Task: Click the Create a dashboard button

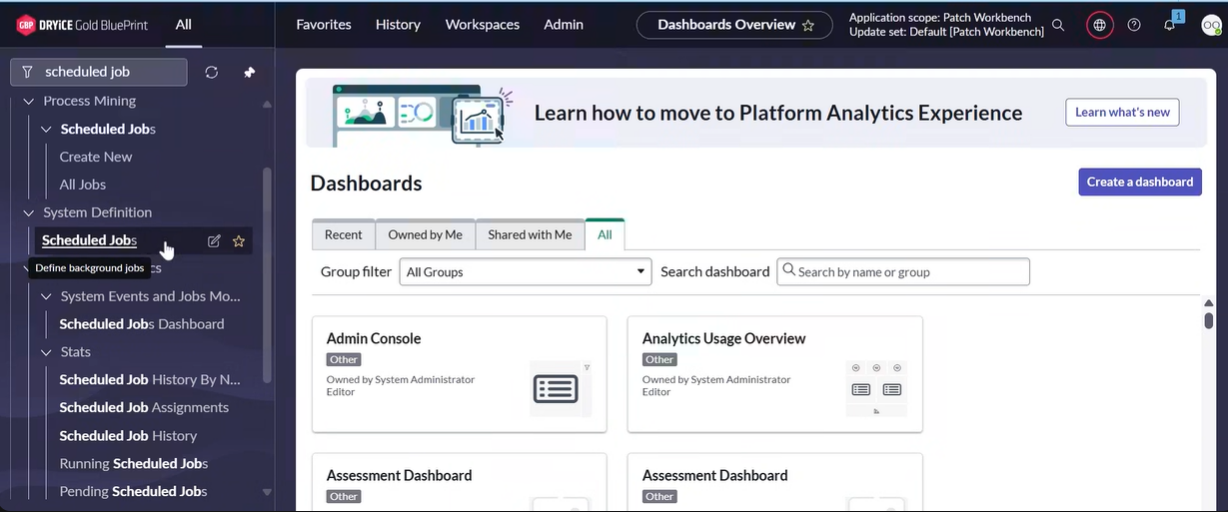Action: pos(1140,182)
